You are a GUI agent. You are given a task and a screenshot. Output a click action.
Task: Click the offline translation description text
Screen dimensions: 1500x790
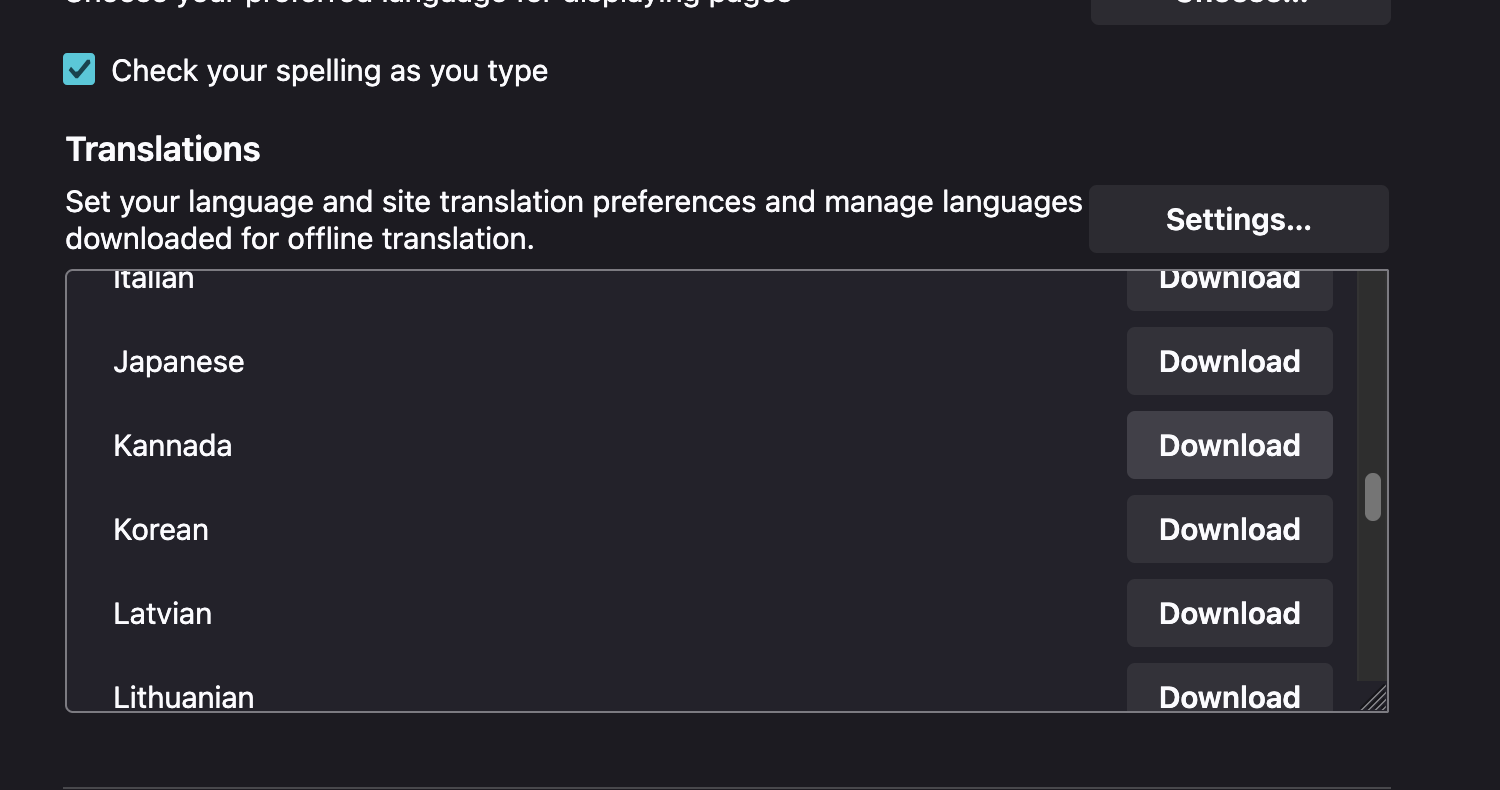click(573, 220)
